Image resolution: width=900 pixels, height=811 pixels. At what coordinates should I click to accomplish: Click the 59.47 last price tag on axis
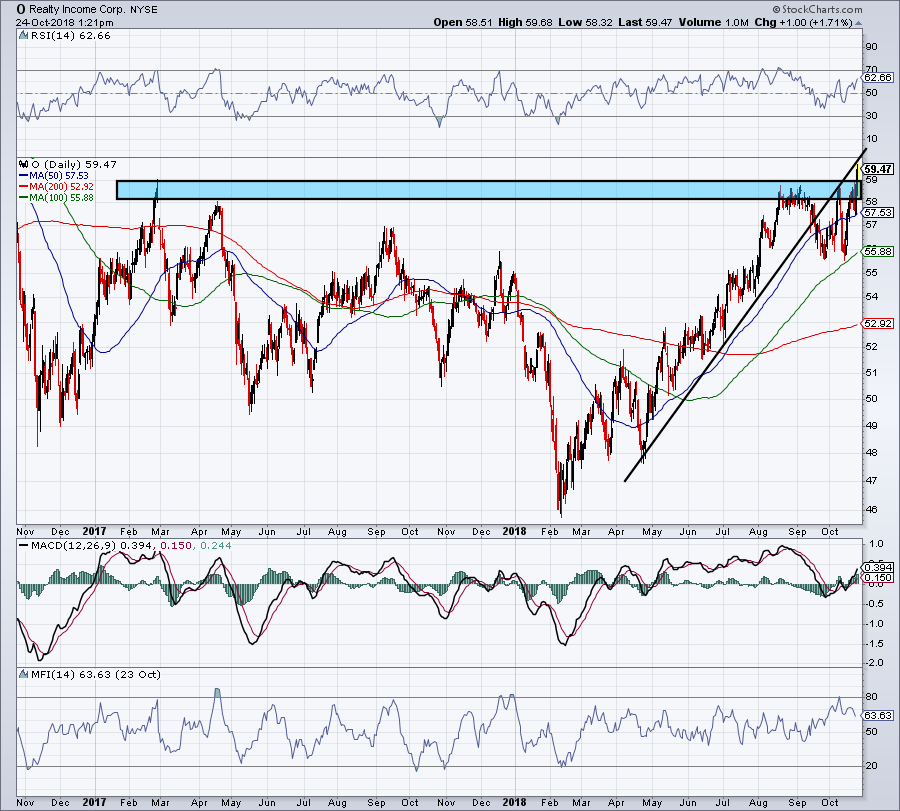tap(878, 169)
